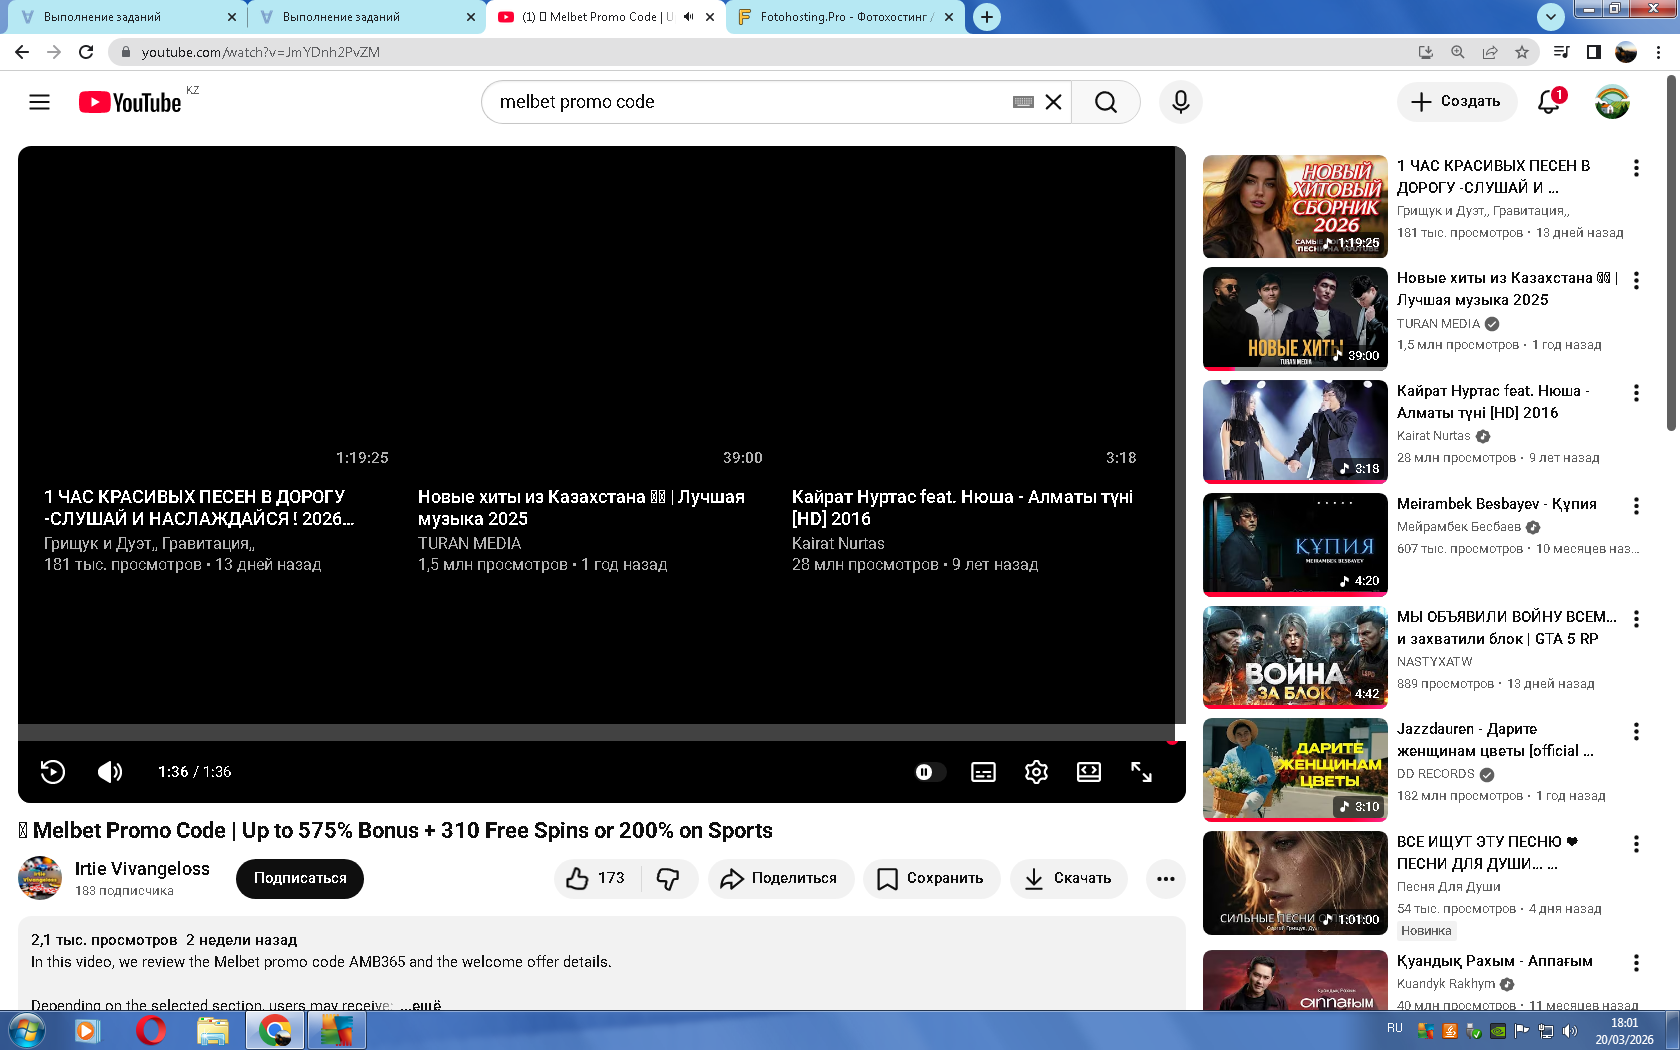Open the tab search dropdown
1680x1050 pixels.
(x=1550, y=17)
